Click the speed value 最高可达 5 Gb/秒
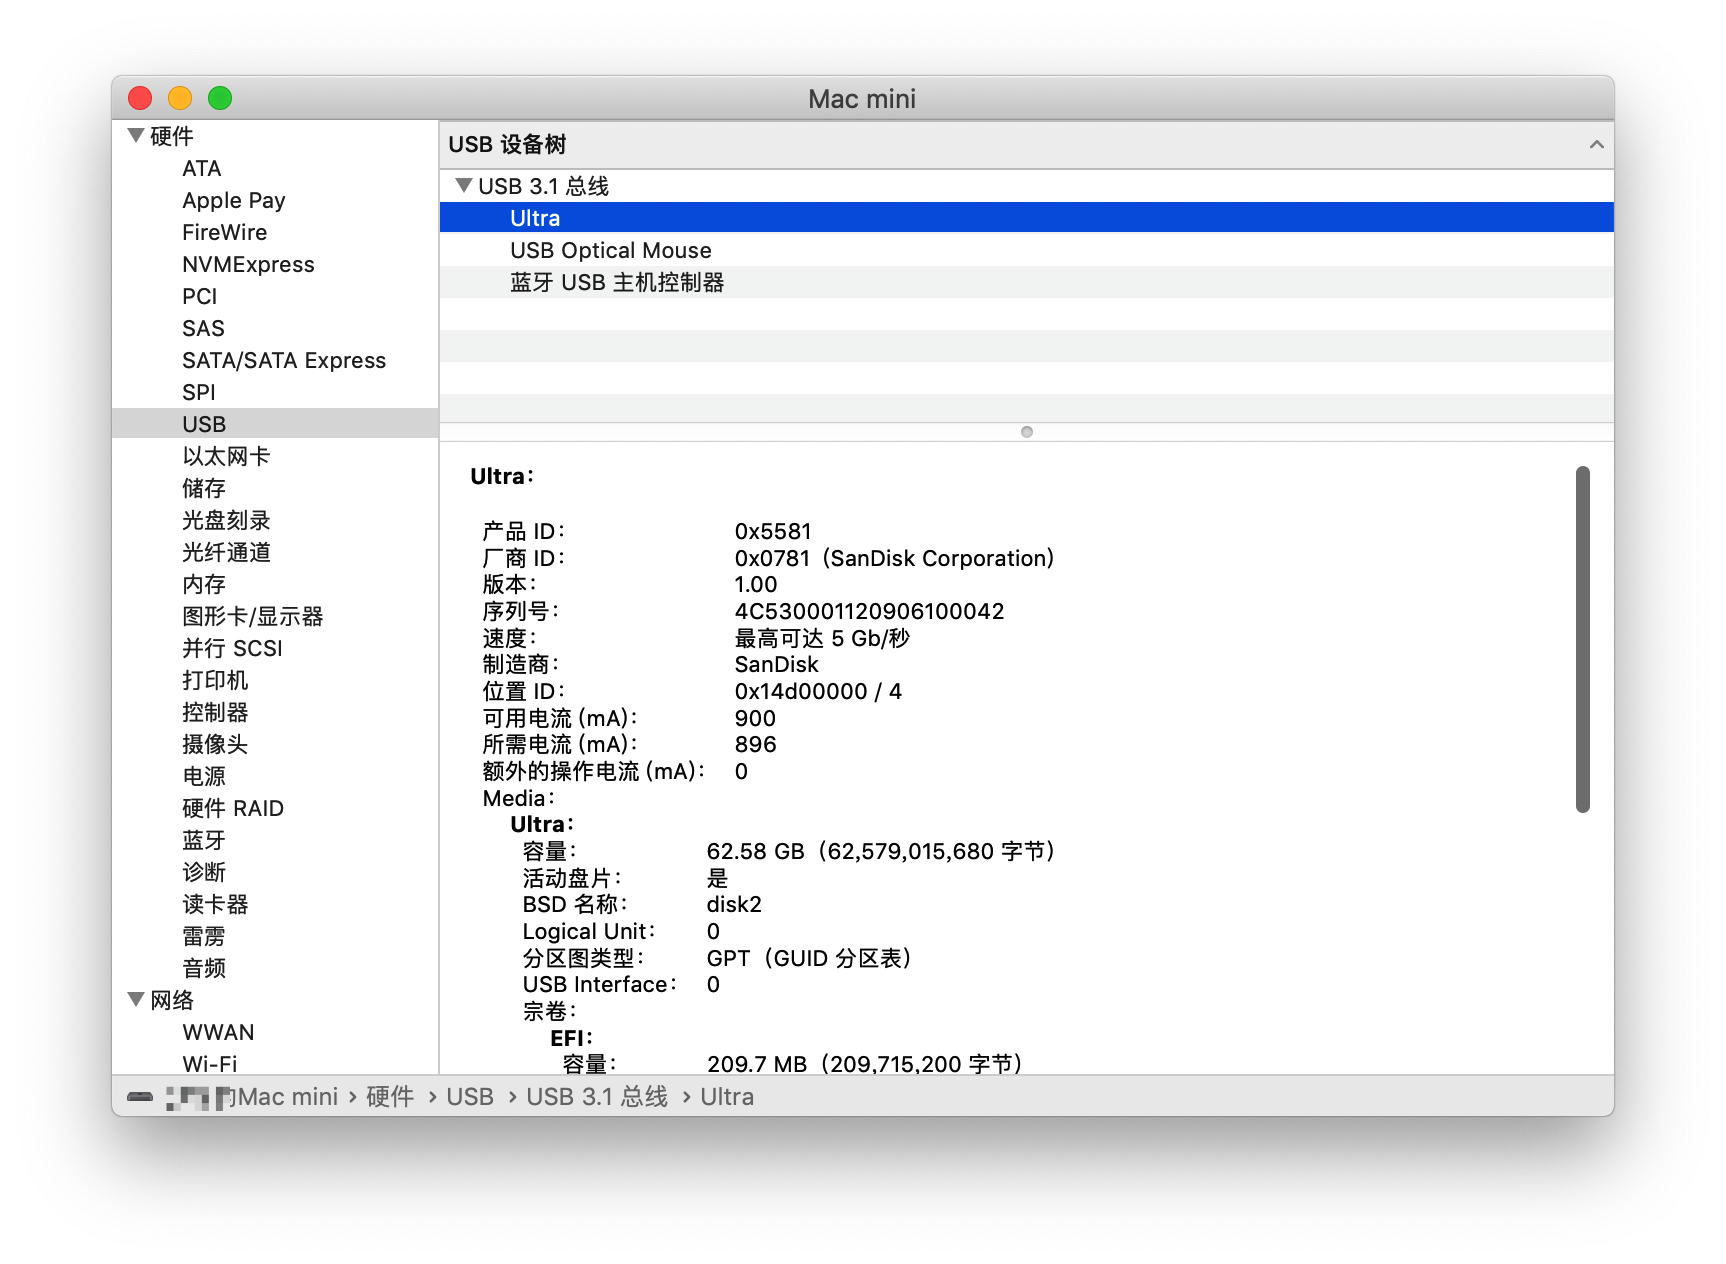This screenshot has height=1264, width=1726. pyautogui.click(x=822, y=638)
